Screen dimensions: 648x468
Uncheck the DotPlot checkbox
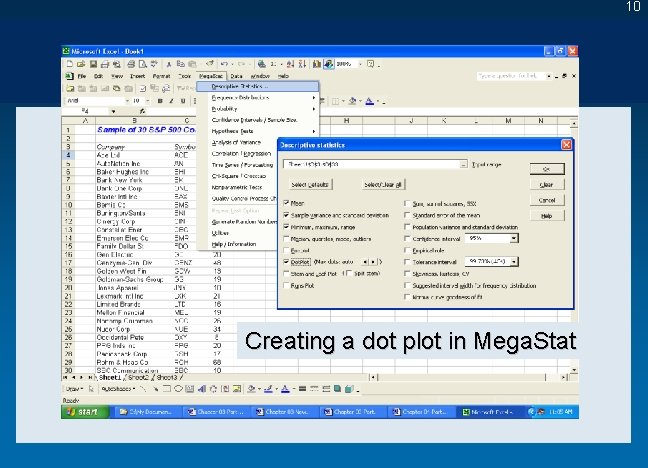(x=286, y=262)
